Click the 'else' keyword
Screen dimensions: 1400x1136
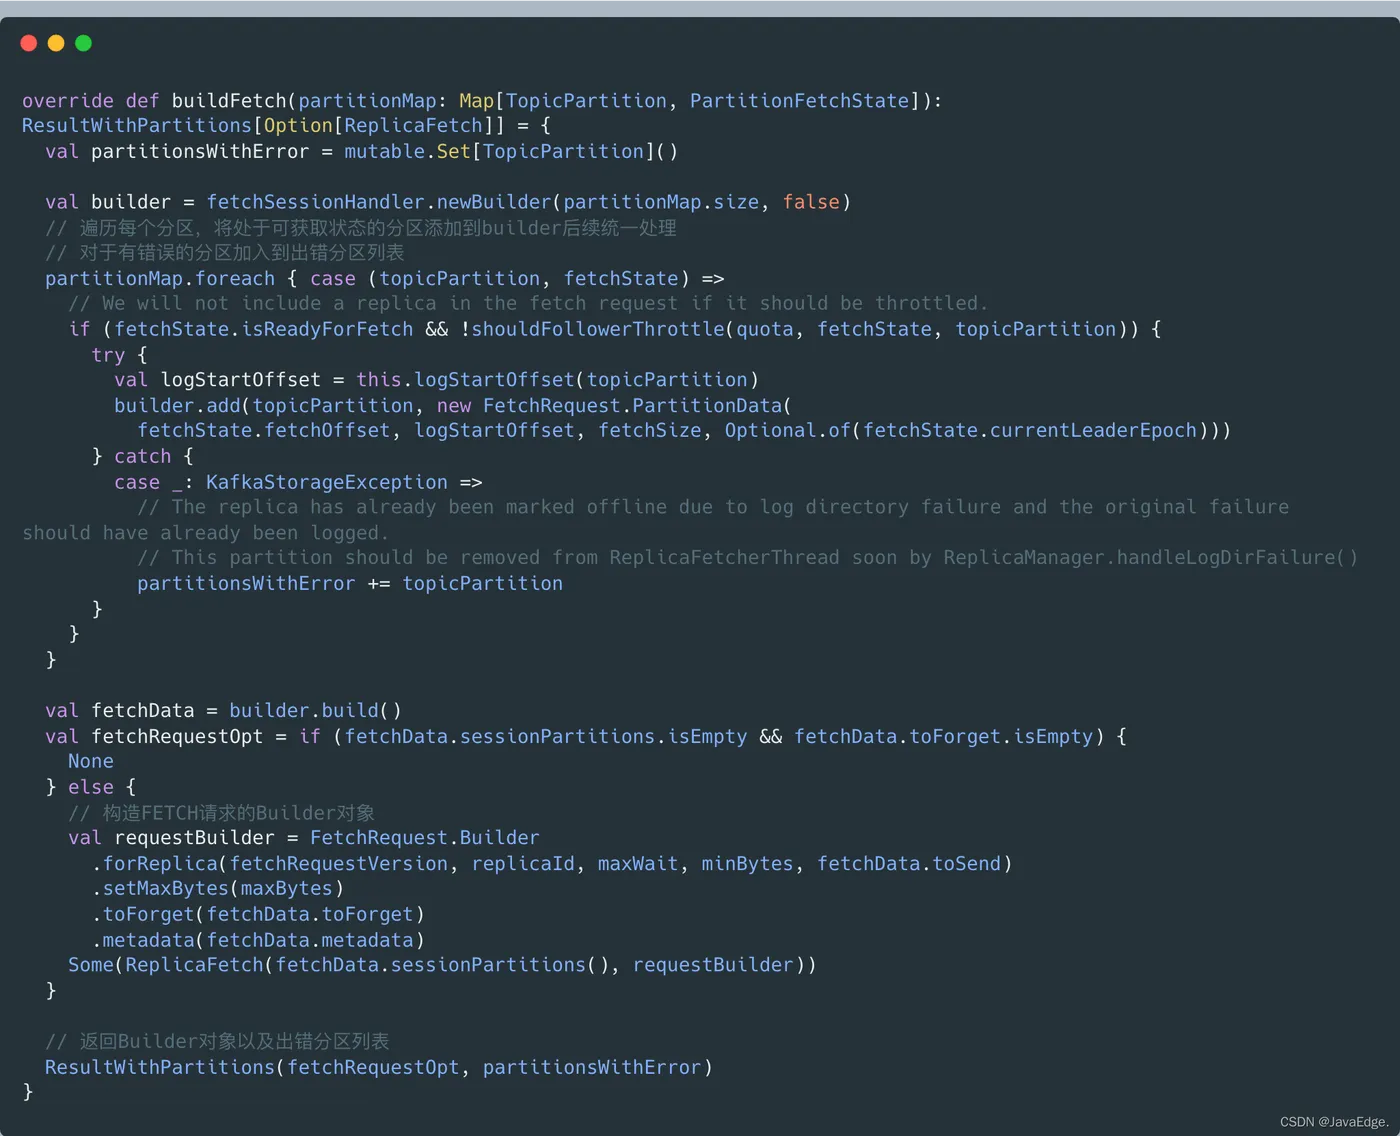pyautogui.click(x=91, y=788)
